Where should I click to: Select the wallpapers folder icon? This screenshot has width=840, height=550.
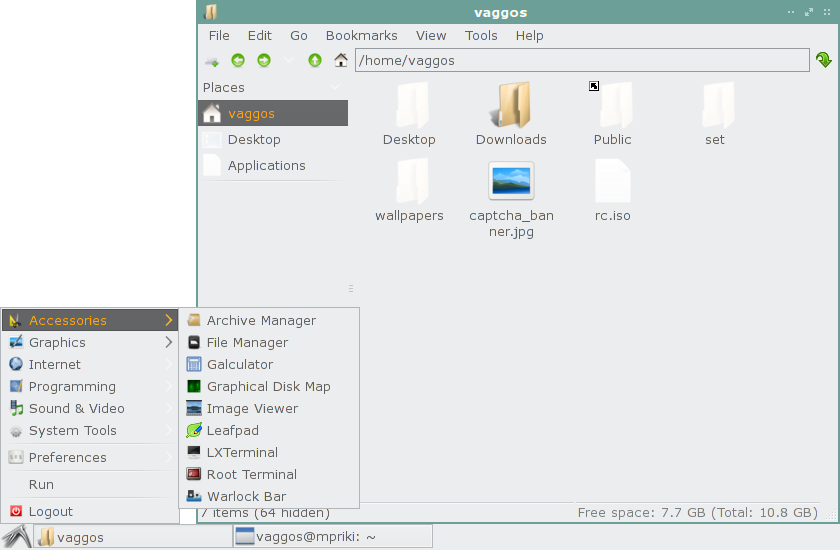pos(411,182)
